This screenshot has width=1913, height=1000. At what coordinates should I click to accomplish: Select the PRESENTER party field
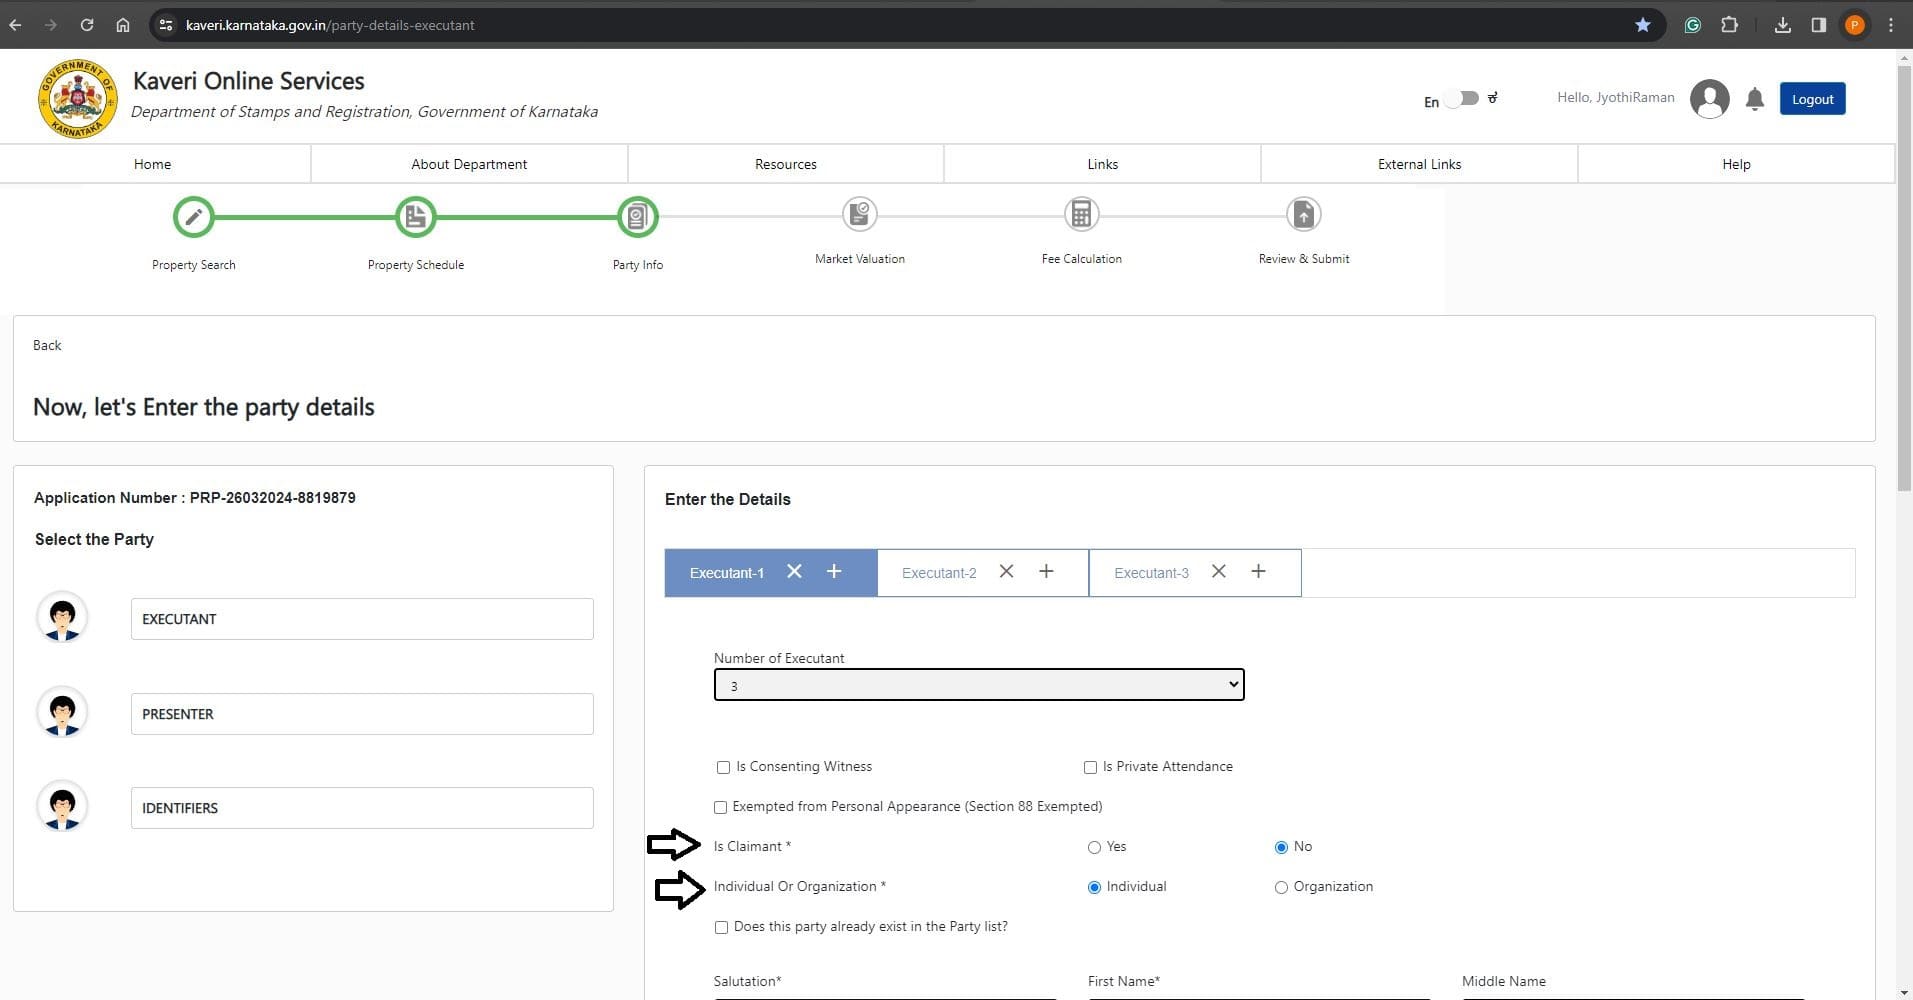coord(361,714)
